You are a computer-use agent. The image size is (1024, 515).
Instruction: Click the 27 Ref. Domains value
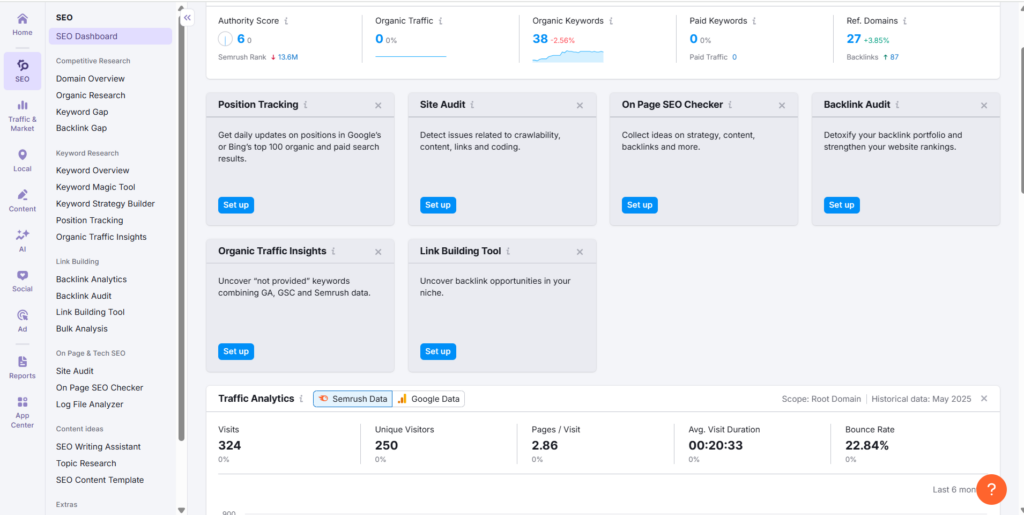coord(854,39)
